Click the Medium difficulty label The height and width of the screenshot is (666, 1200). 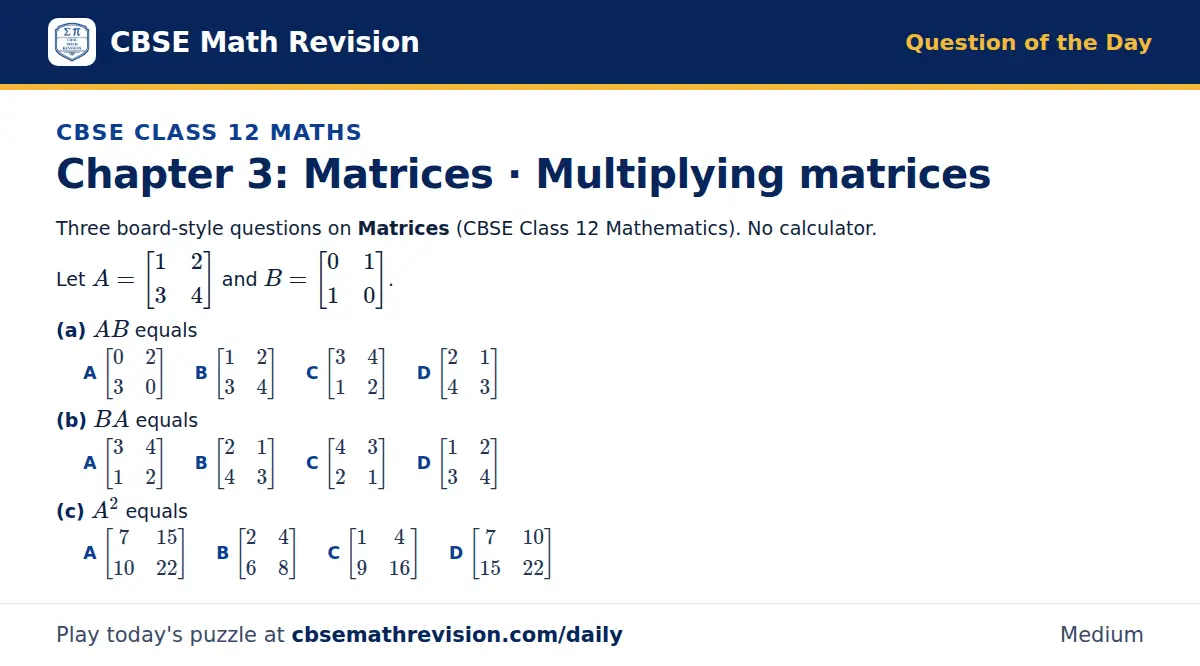click(1102, 634)
